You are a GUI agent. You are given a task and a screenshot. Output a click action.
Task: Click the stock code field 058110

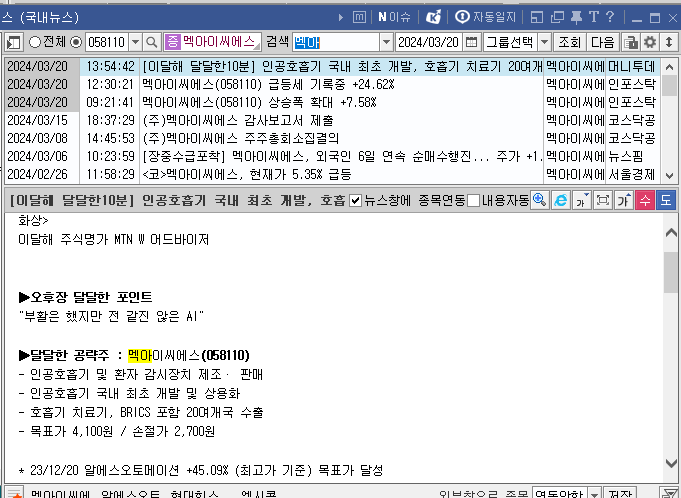click(107, 43)
